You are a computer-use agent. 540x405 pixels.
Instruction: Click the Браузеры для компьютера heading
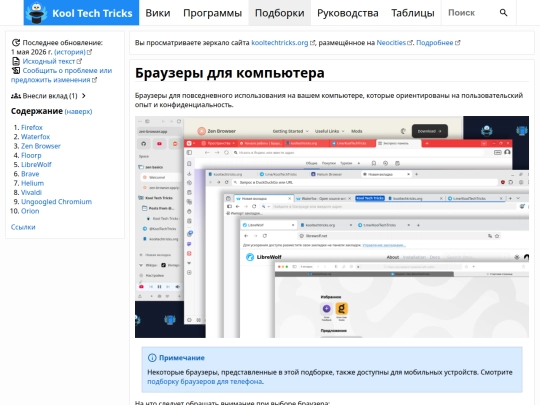click(x=230, y=73)
